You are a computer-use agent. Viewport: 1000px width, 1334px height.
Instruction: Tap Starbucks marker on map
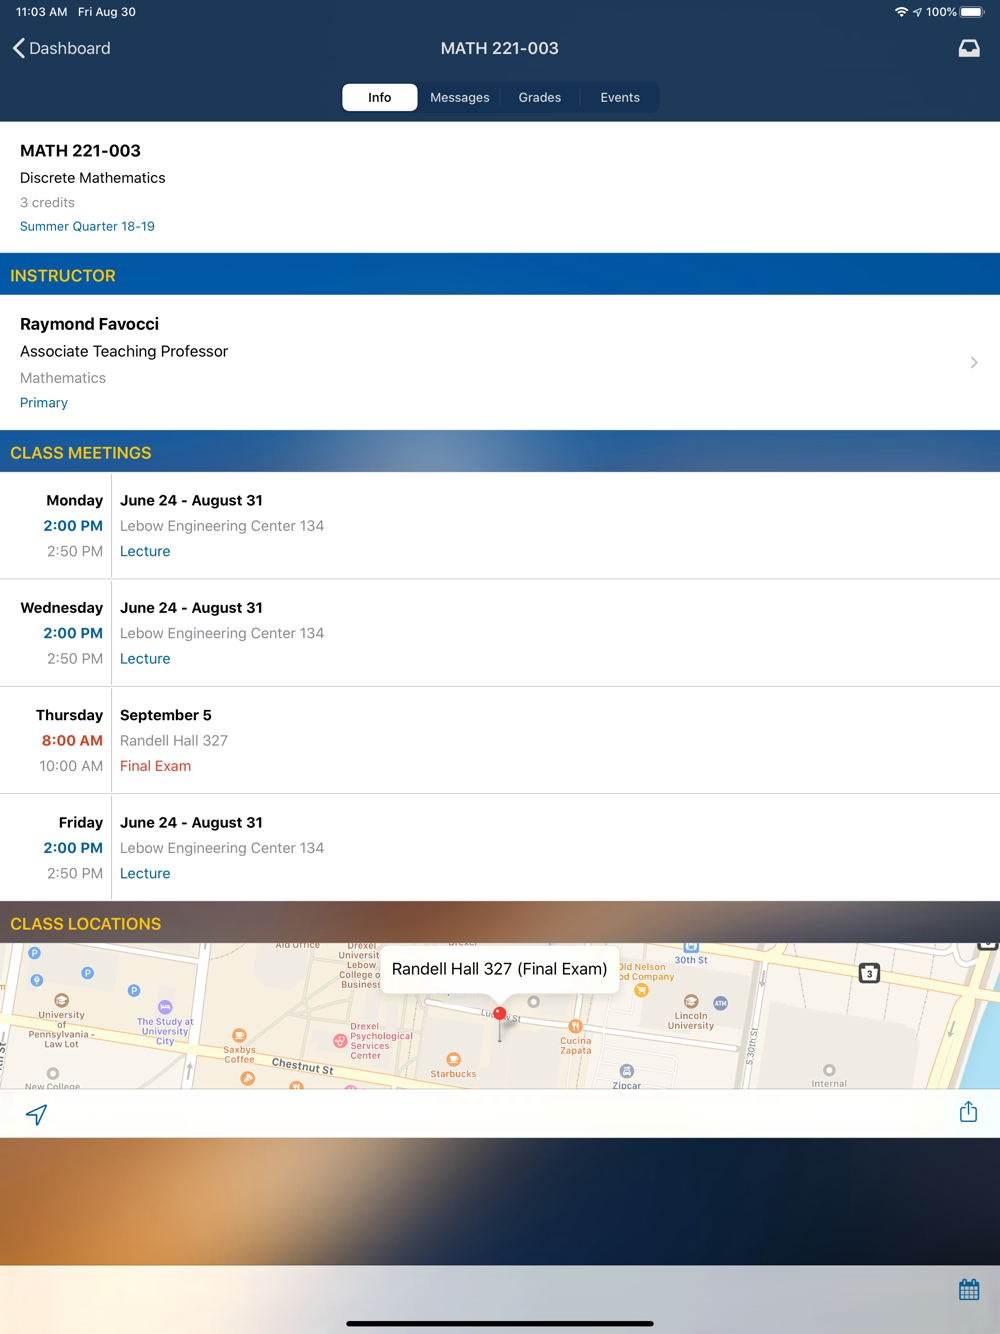(x=453, y=1059)
